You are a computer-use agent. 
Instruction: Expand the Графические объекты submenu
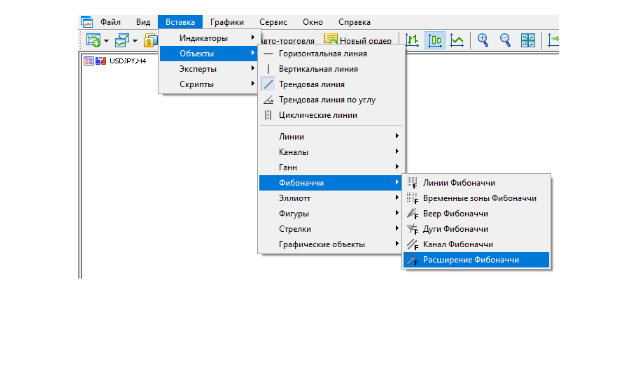[x=331, y=244]
